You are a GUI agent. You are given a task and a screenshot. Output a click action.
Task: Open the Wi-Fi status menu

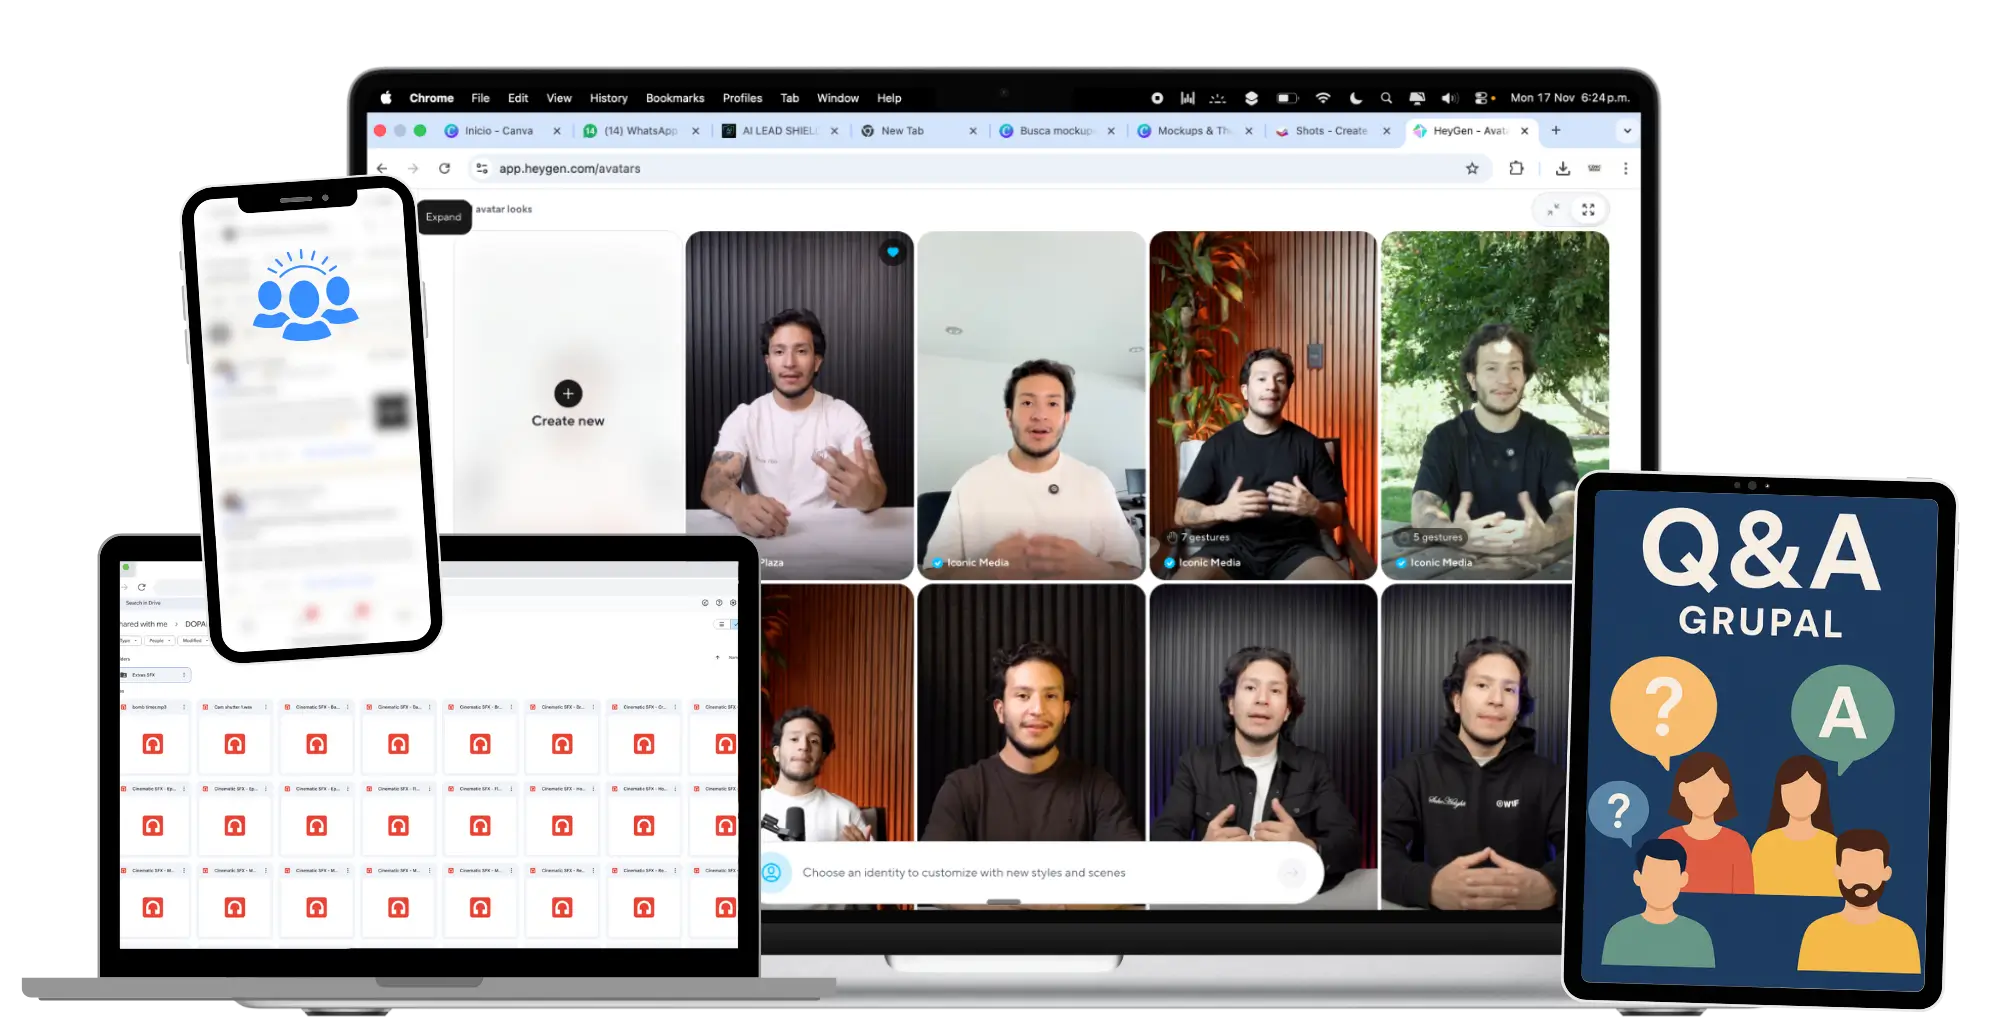pos(1323,98)
